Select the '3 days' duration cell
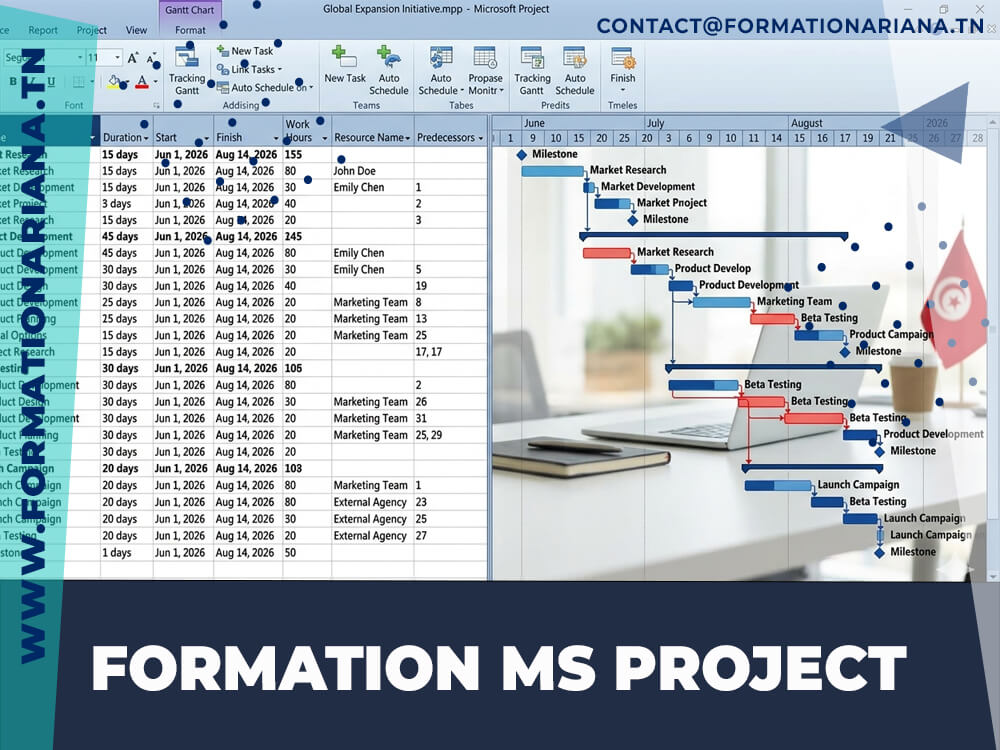Image resolution: width=1000 pixels, height=750 pixels. (127, 203)
